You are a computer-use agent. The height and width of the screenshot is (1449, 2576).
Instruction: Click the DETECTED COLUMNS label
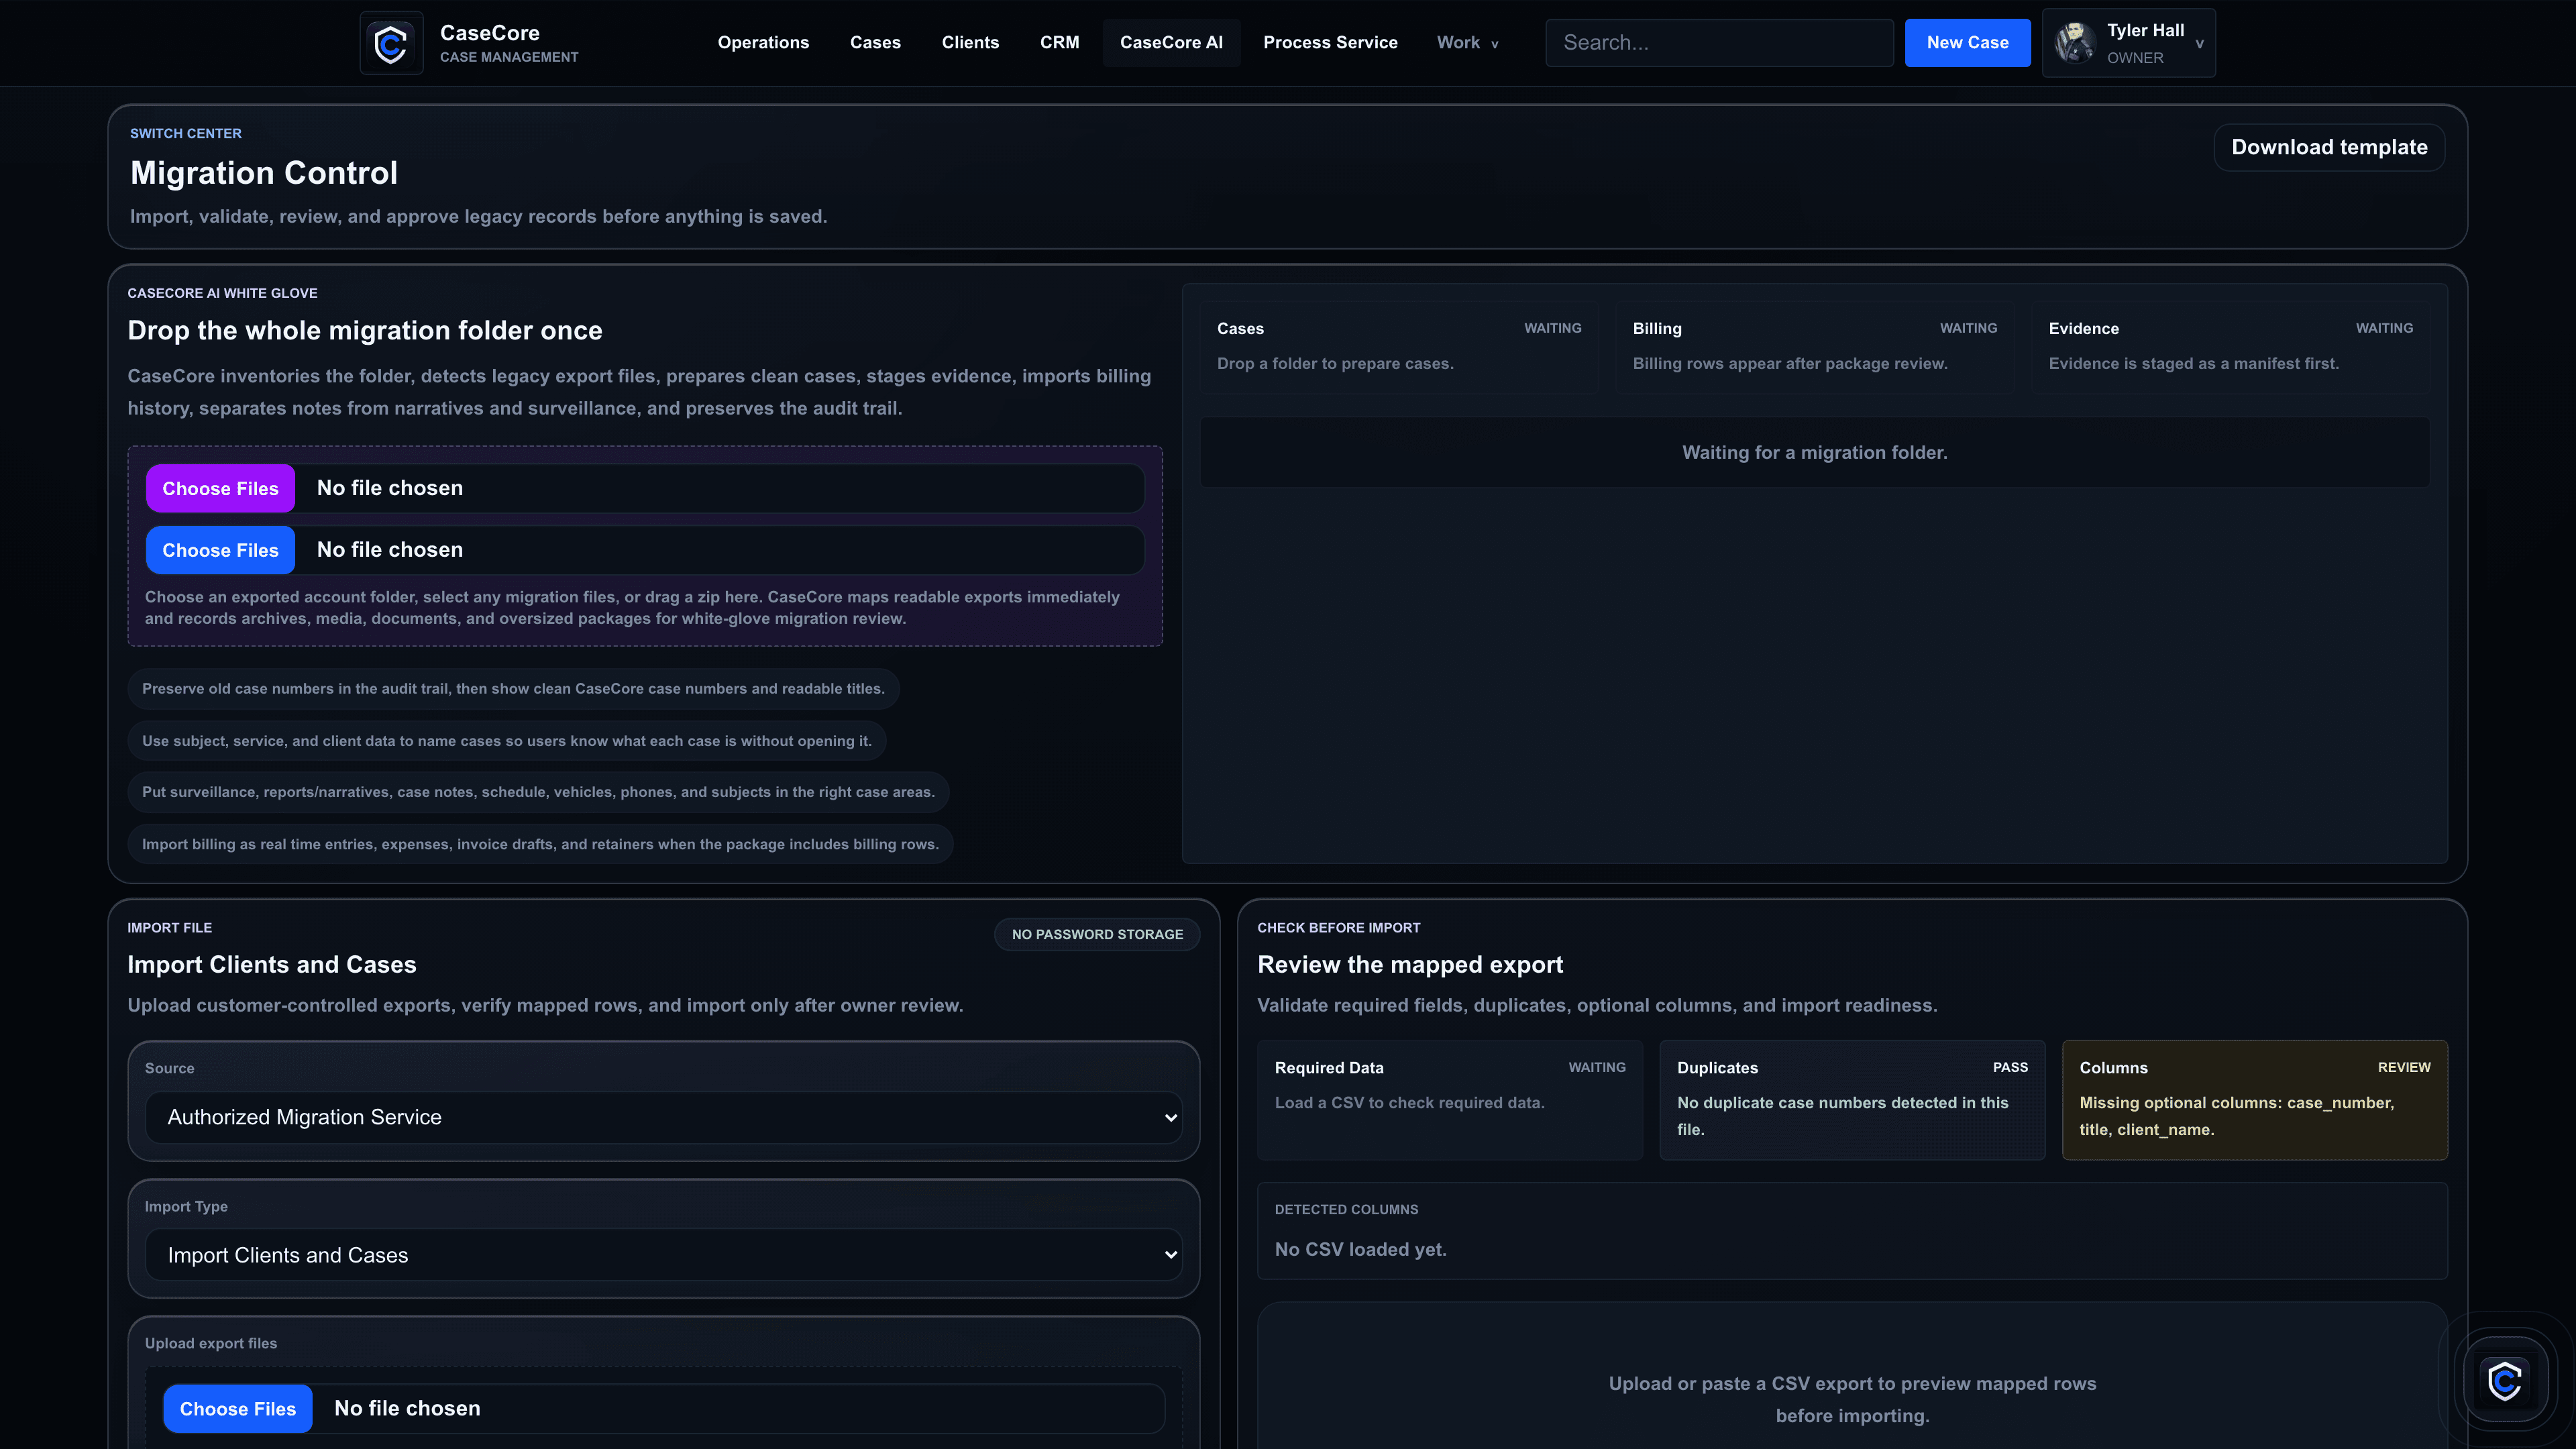tap(1346, 1209)
